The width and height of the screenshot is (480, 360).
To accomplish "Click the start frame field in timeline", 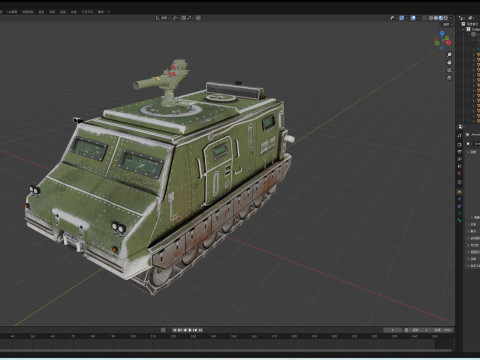I will (421, 330).
